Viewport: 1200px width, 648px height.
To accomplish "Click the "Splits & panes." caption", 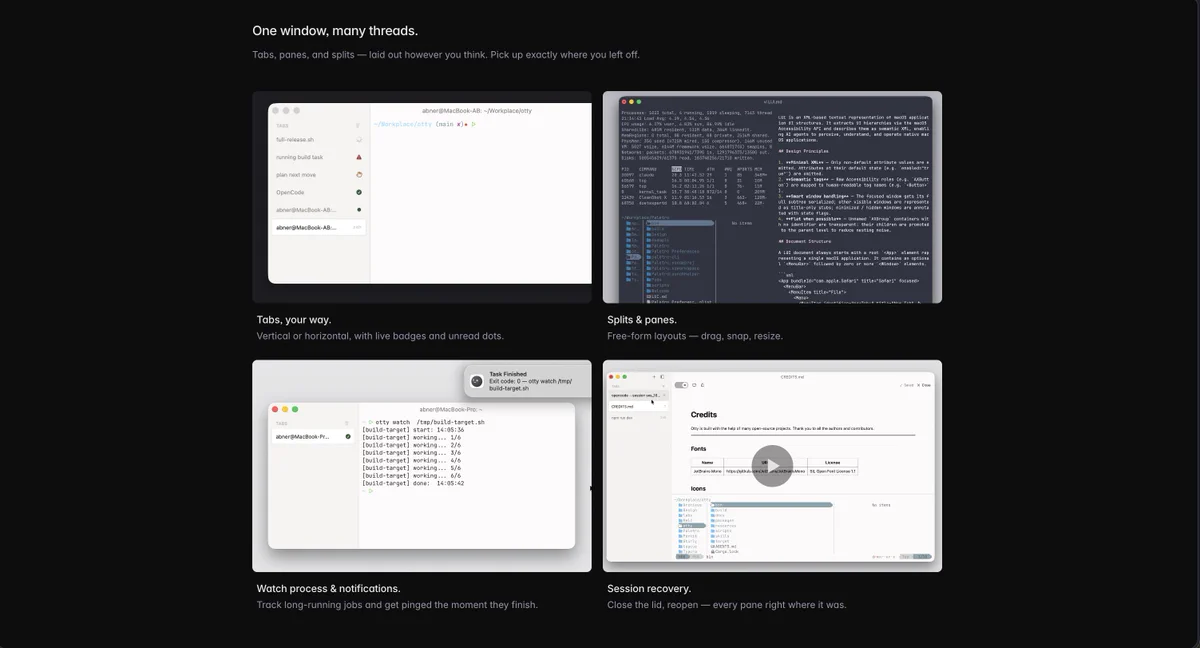I will point(642,320).
